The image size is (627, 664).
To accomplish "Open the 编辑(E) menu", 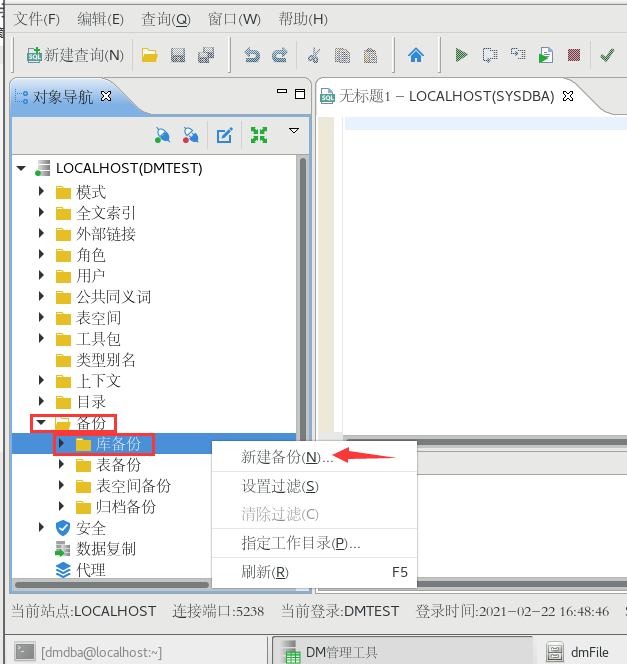I will pyautogui.click(x=100, y=19).
